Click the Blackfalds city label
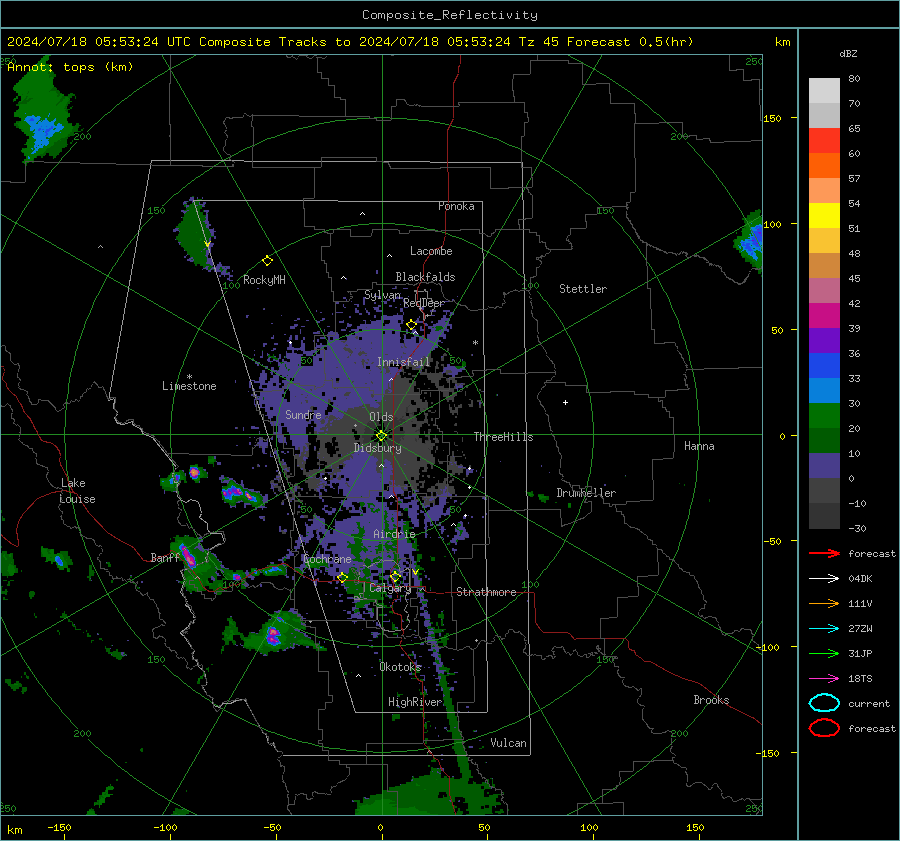 pyautogui.click(x=425, y=277)
